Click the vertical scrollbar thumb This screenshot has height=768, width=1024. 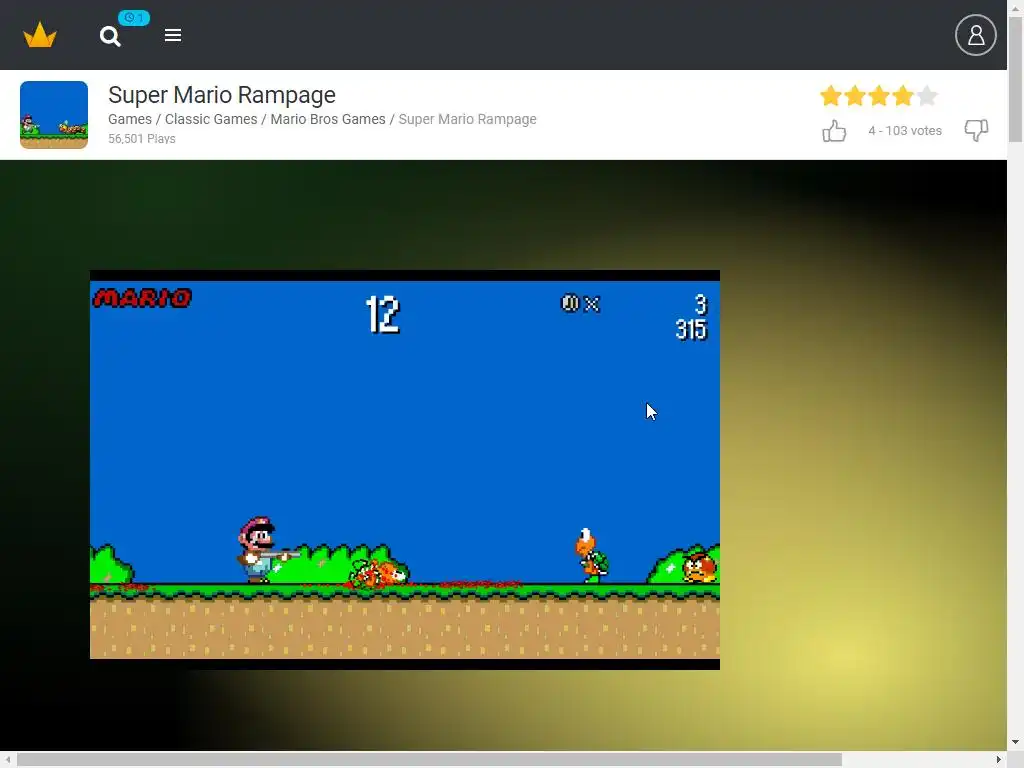(x=1016, y=80)
